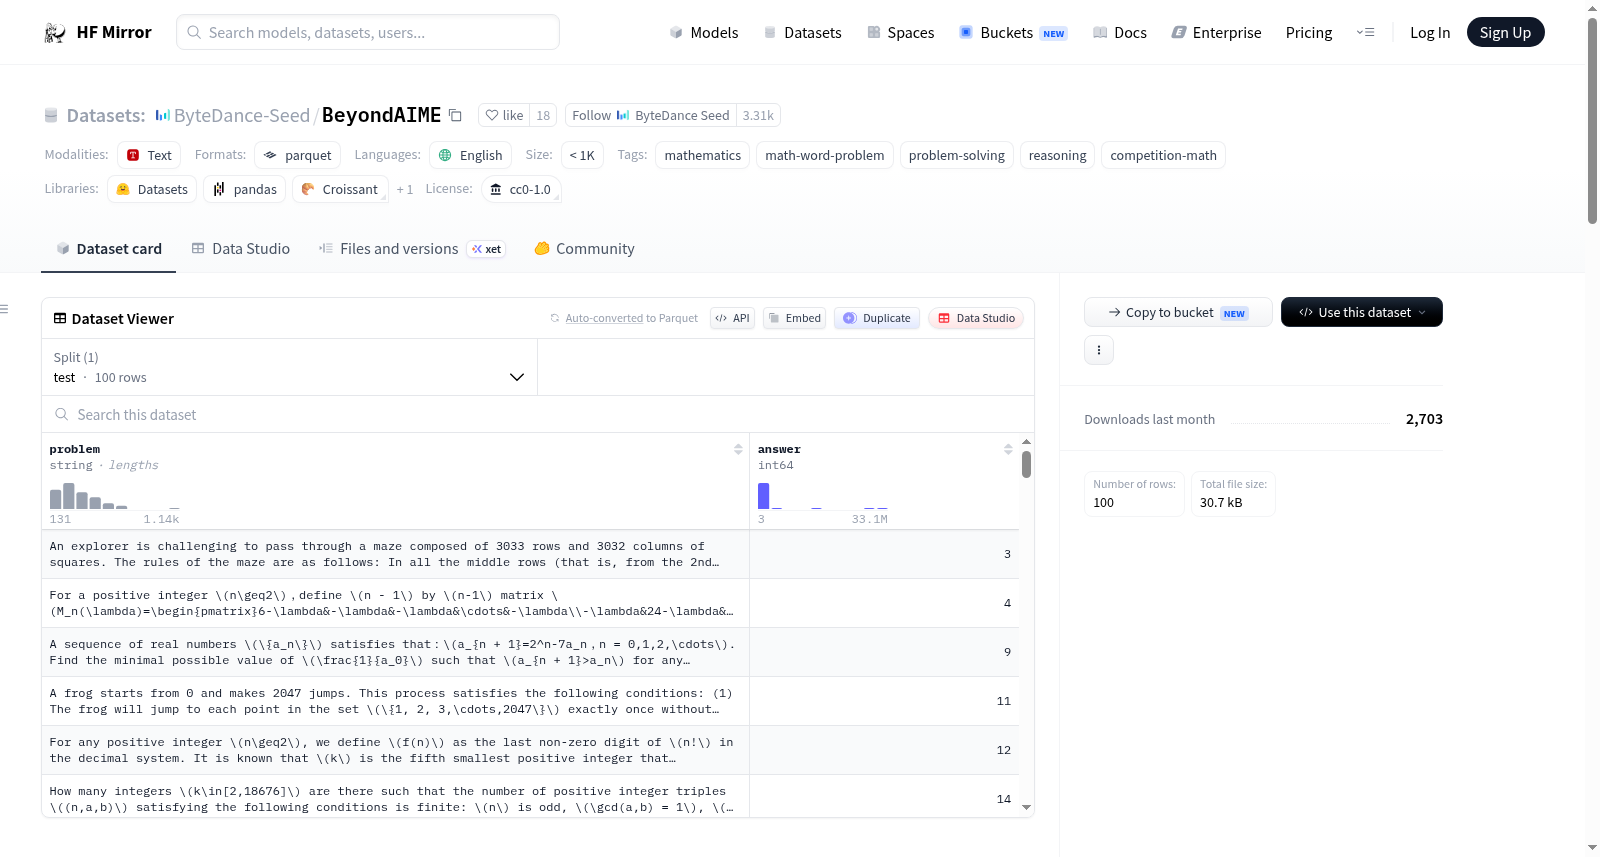Screen dimensions: 1600x857
Task: Select the Croissant library tag
Action: click(x=340, y=189)
